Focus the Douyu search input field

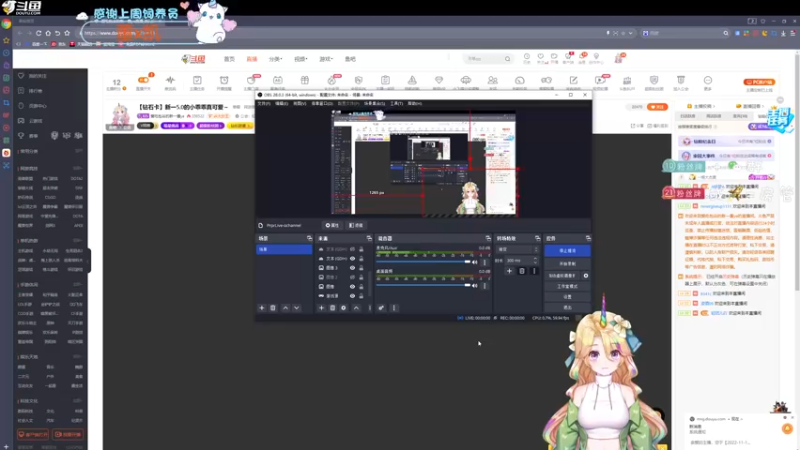483,59
